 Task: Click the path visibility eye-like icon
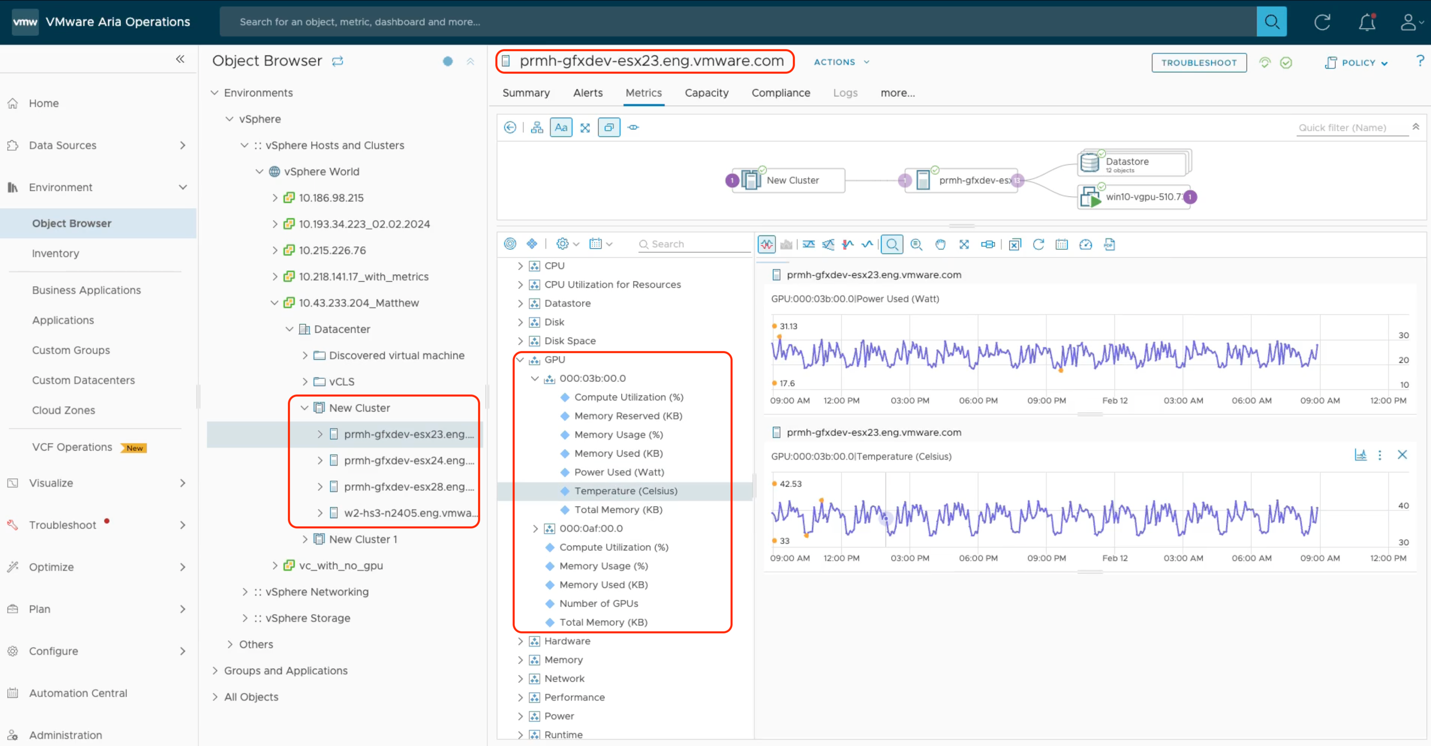(x=633, y=127)
